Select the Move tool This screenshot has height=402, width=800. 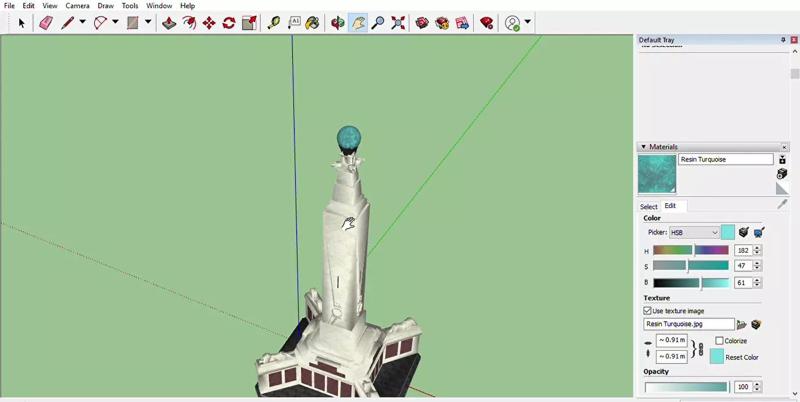(209, 23)
